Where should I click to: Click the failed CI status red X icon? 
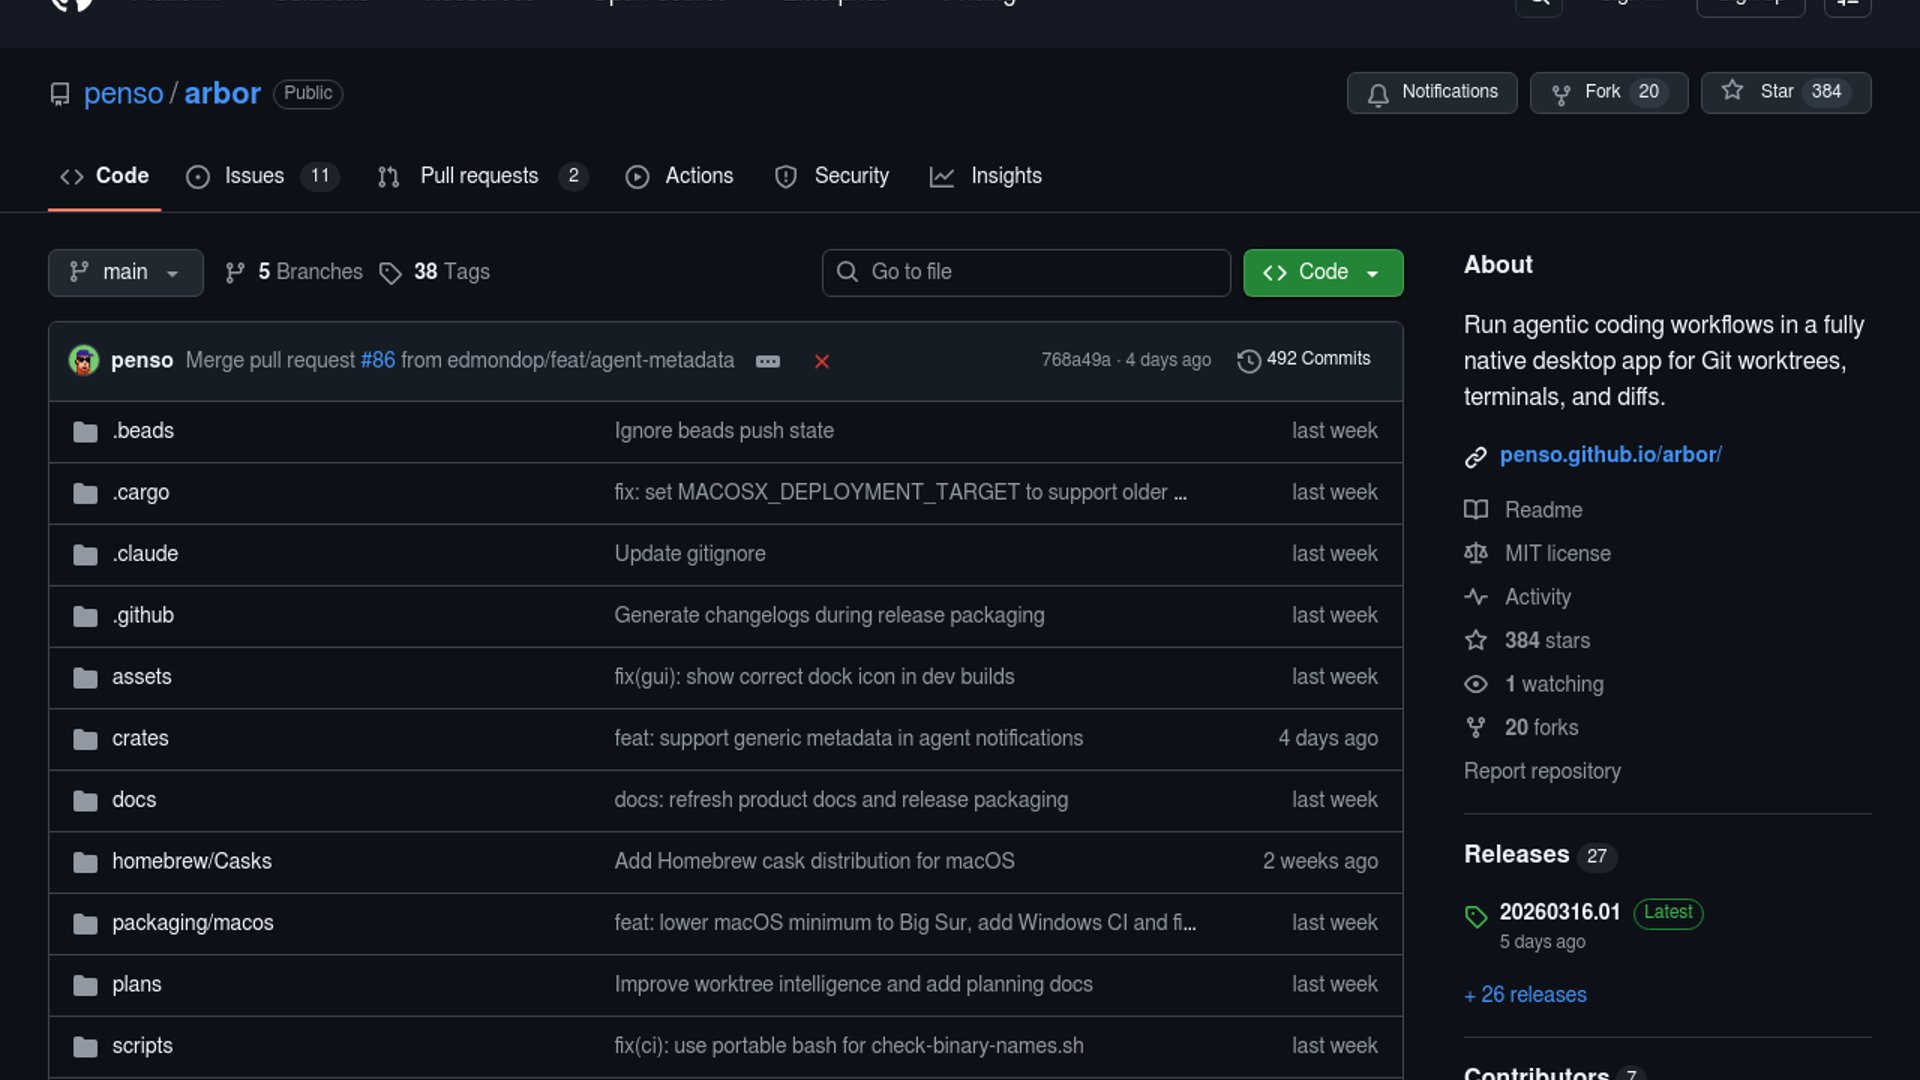pos(821,361)
